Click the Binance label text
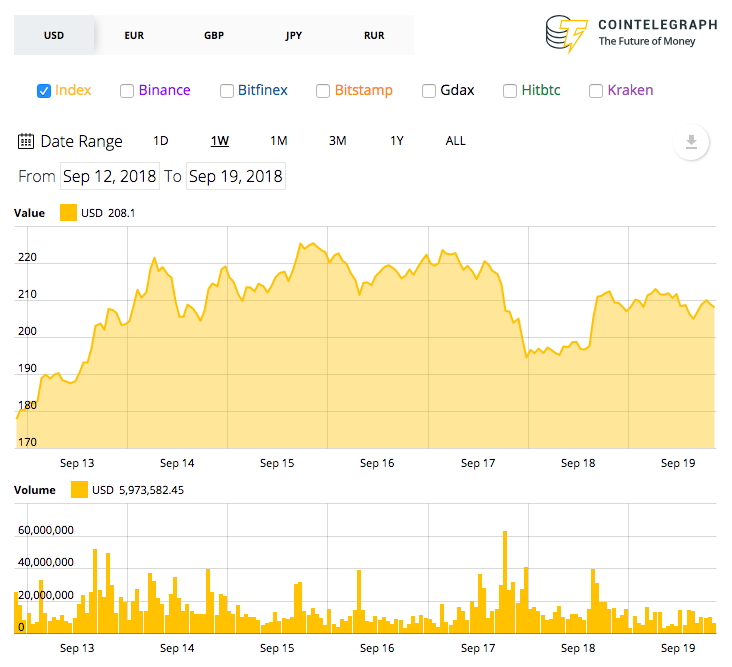 coord(164,90)
